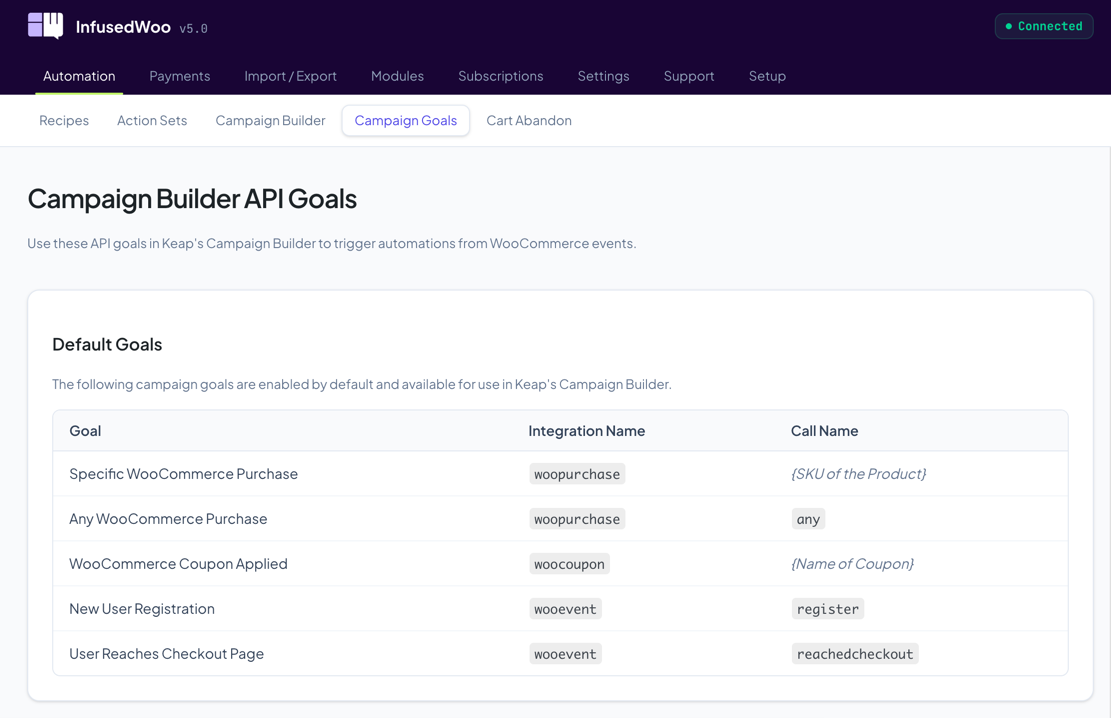Open the Settings menu

click(603, 75)
